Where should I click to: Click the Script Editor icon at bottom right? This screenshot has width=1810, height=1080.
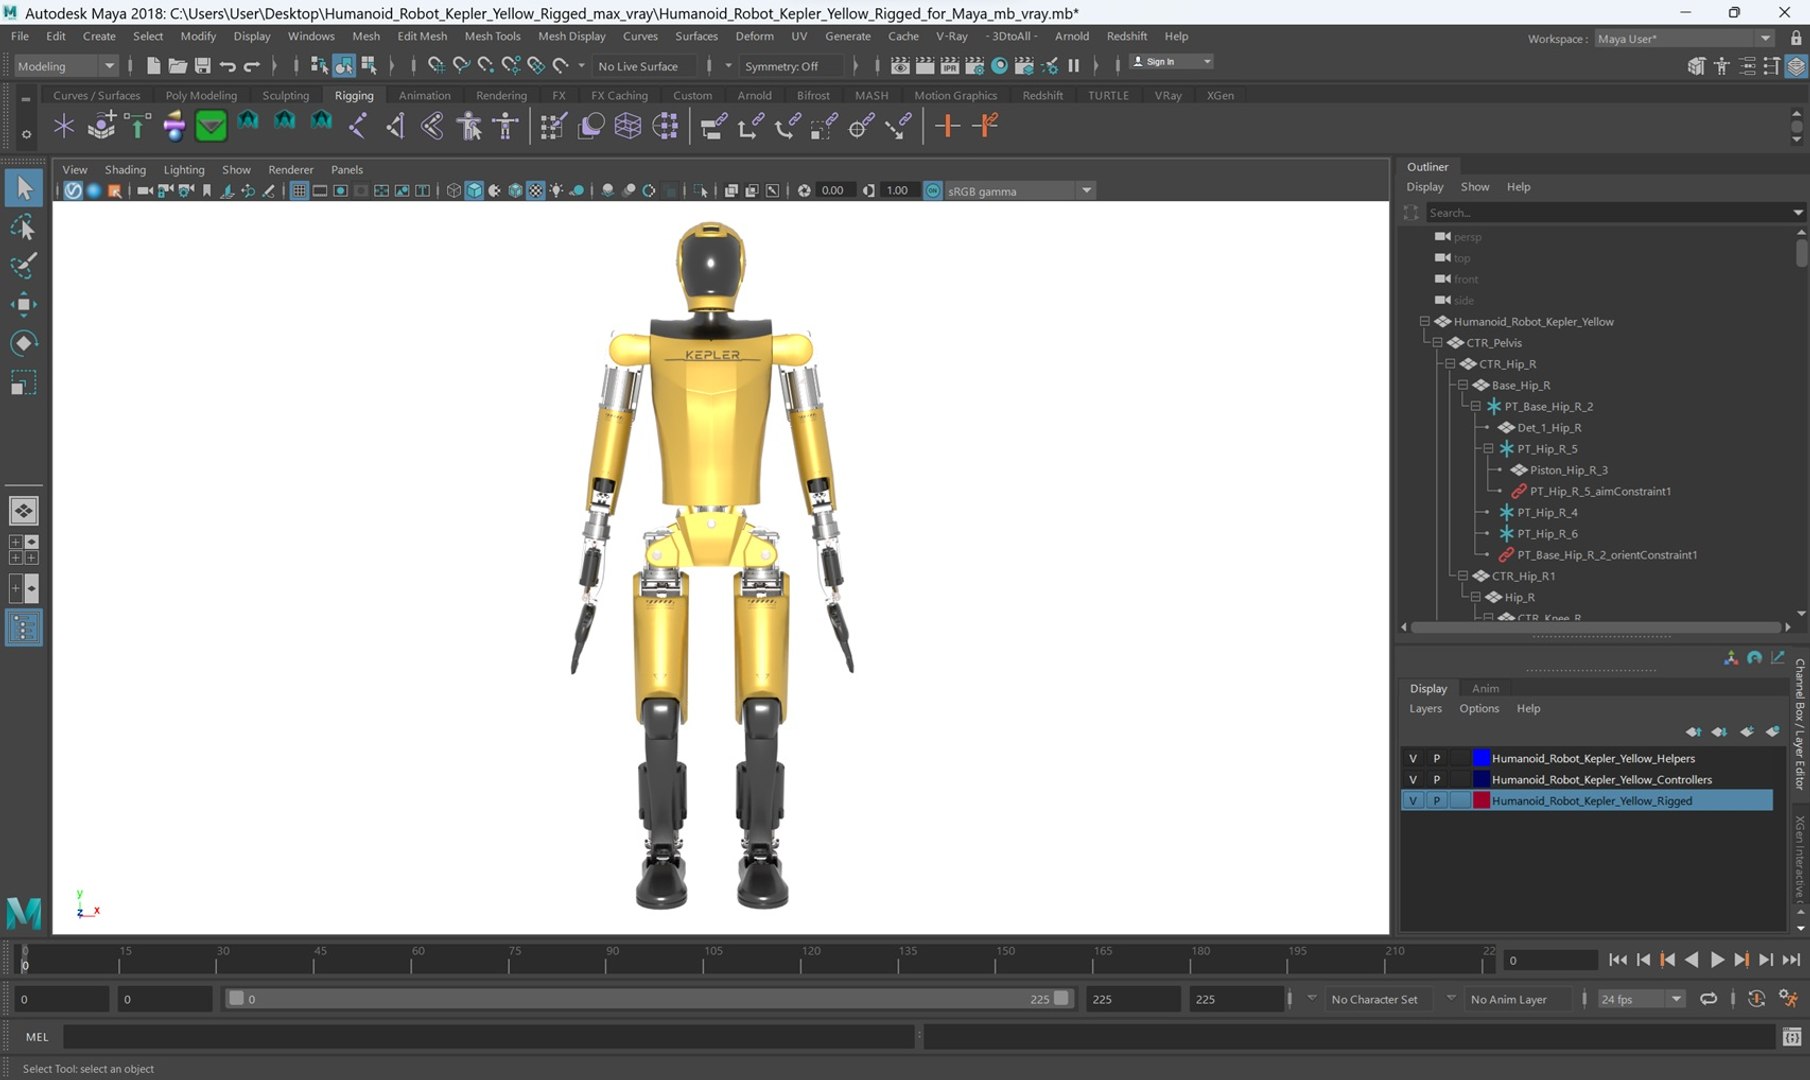tap(1792, 1037)
